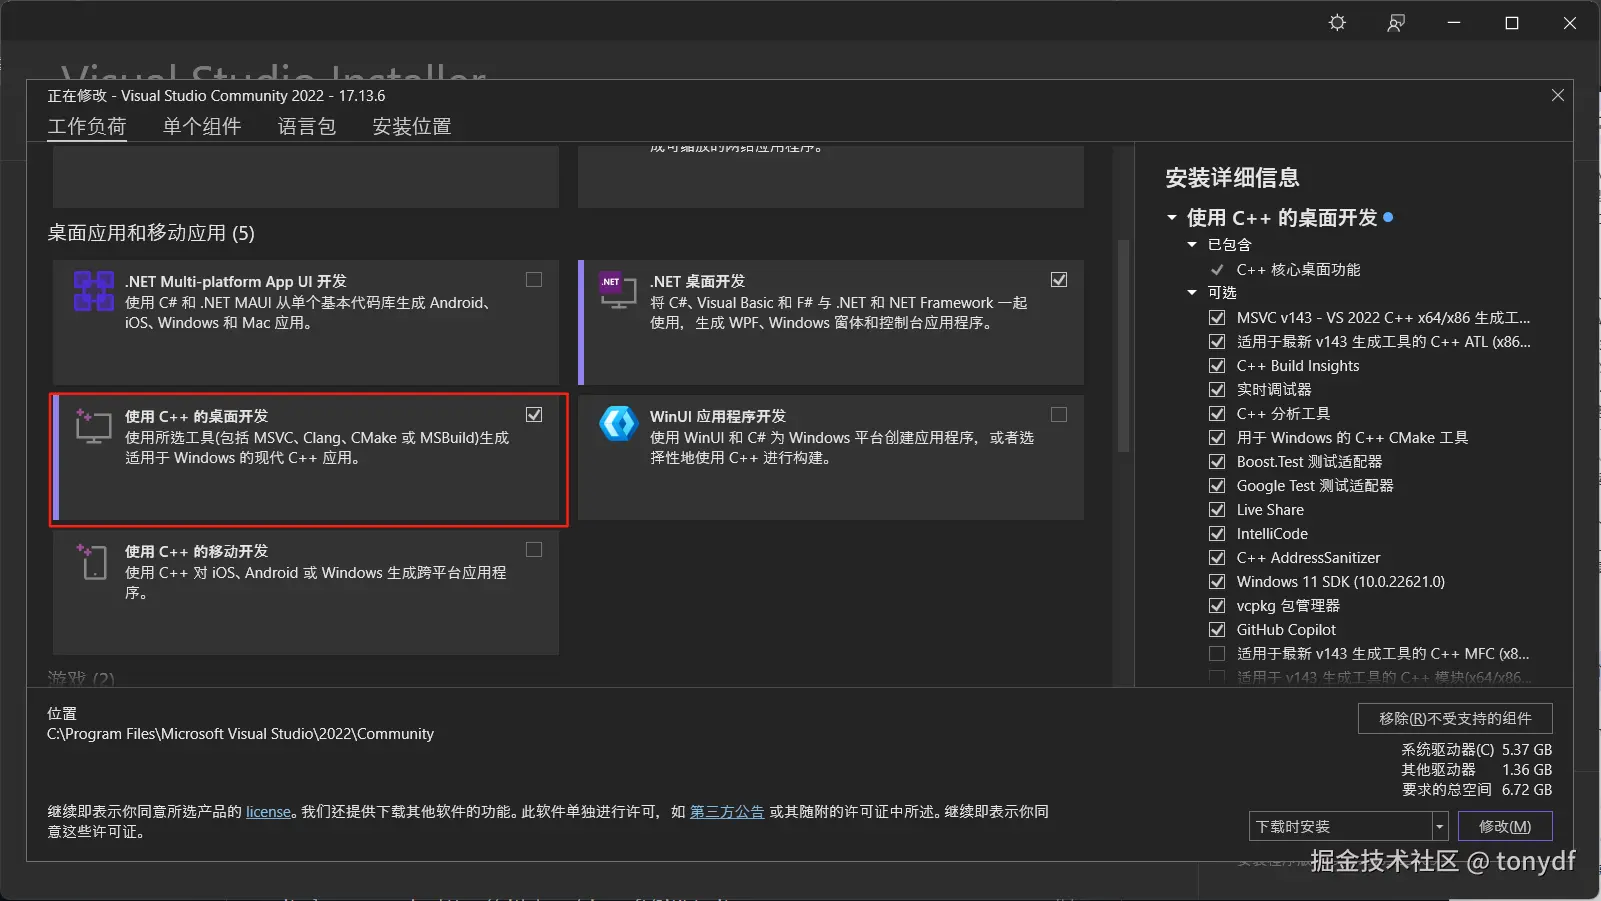Viewport: 1601px width, 901px height.
Task: Toggle the Windows C++ CMake 工具 checkbox
Action: click(x=1217, y=438)
